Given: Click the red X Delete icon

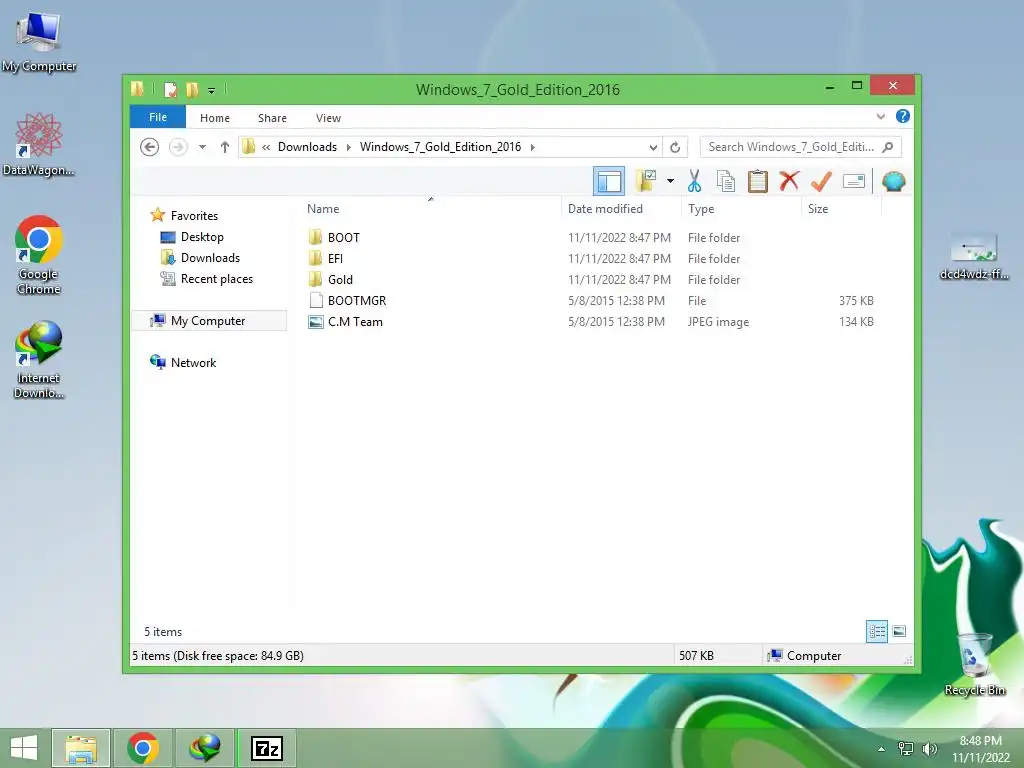Looking at the screenshot, I should (789, 180).
